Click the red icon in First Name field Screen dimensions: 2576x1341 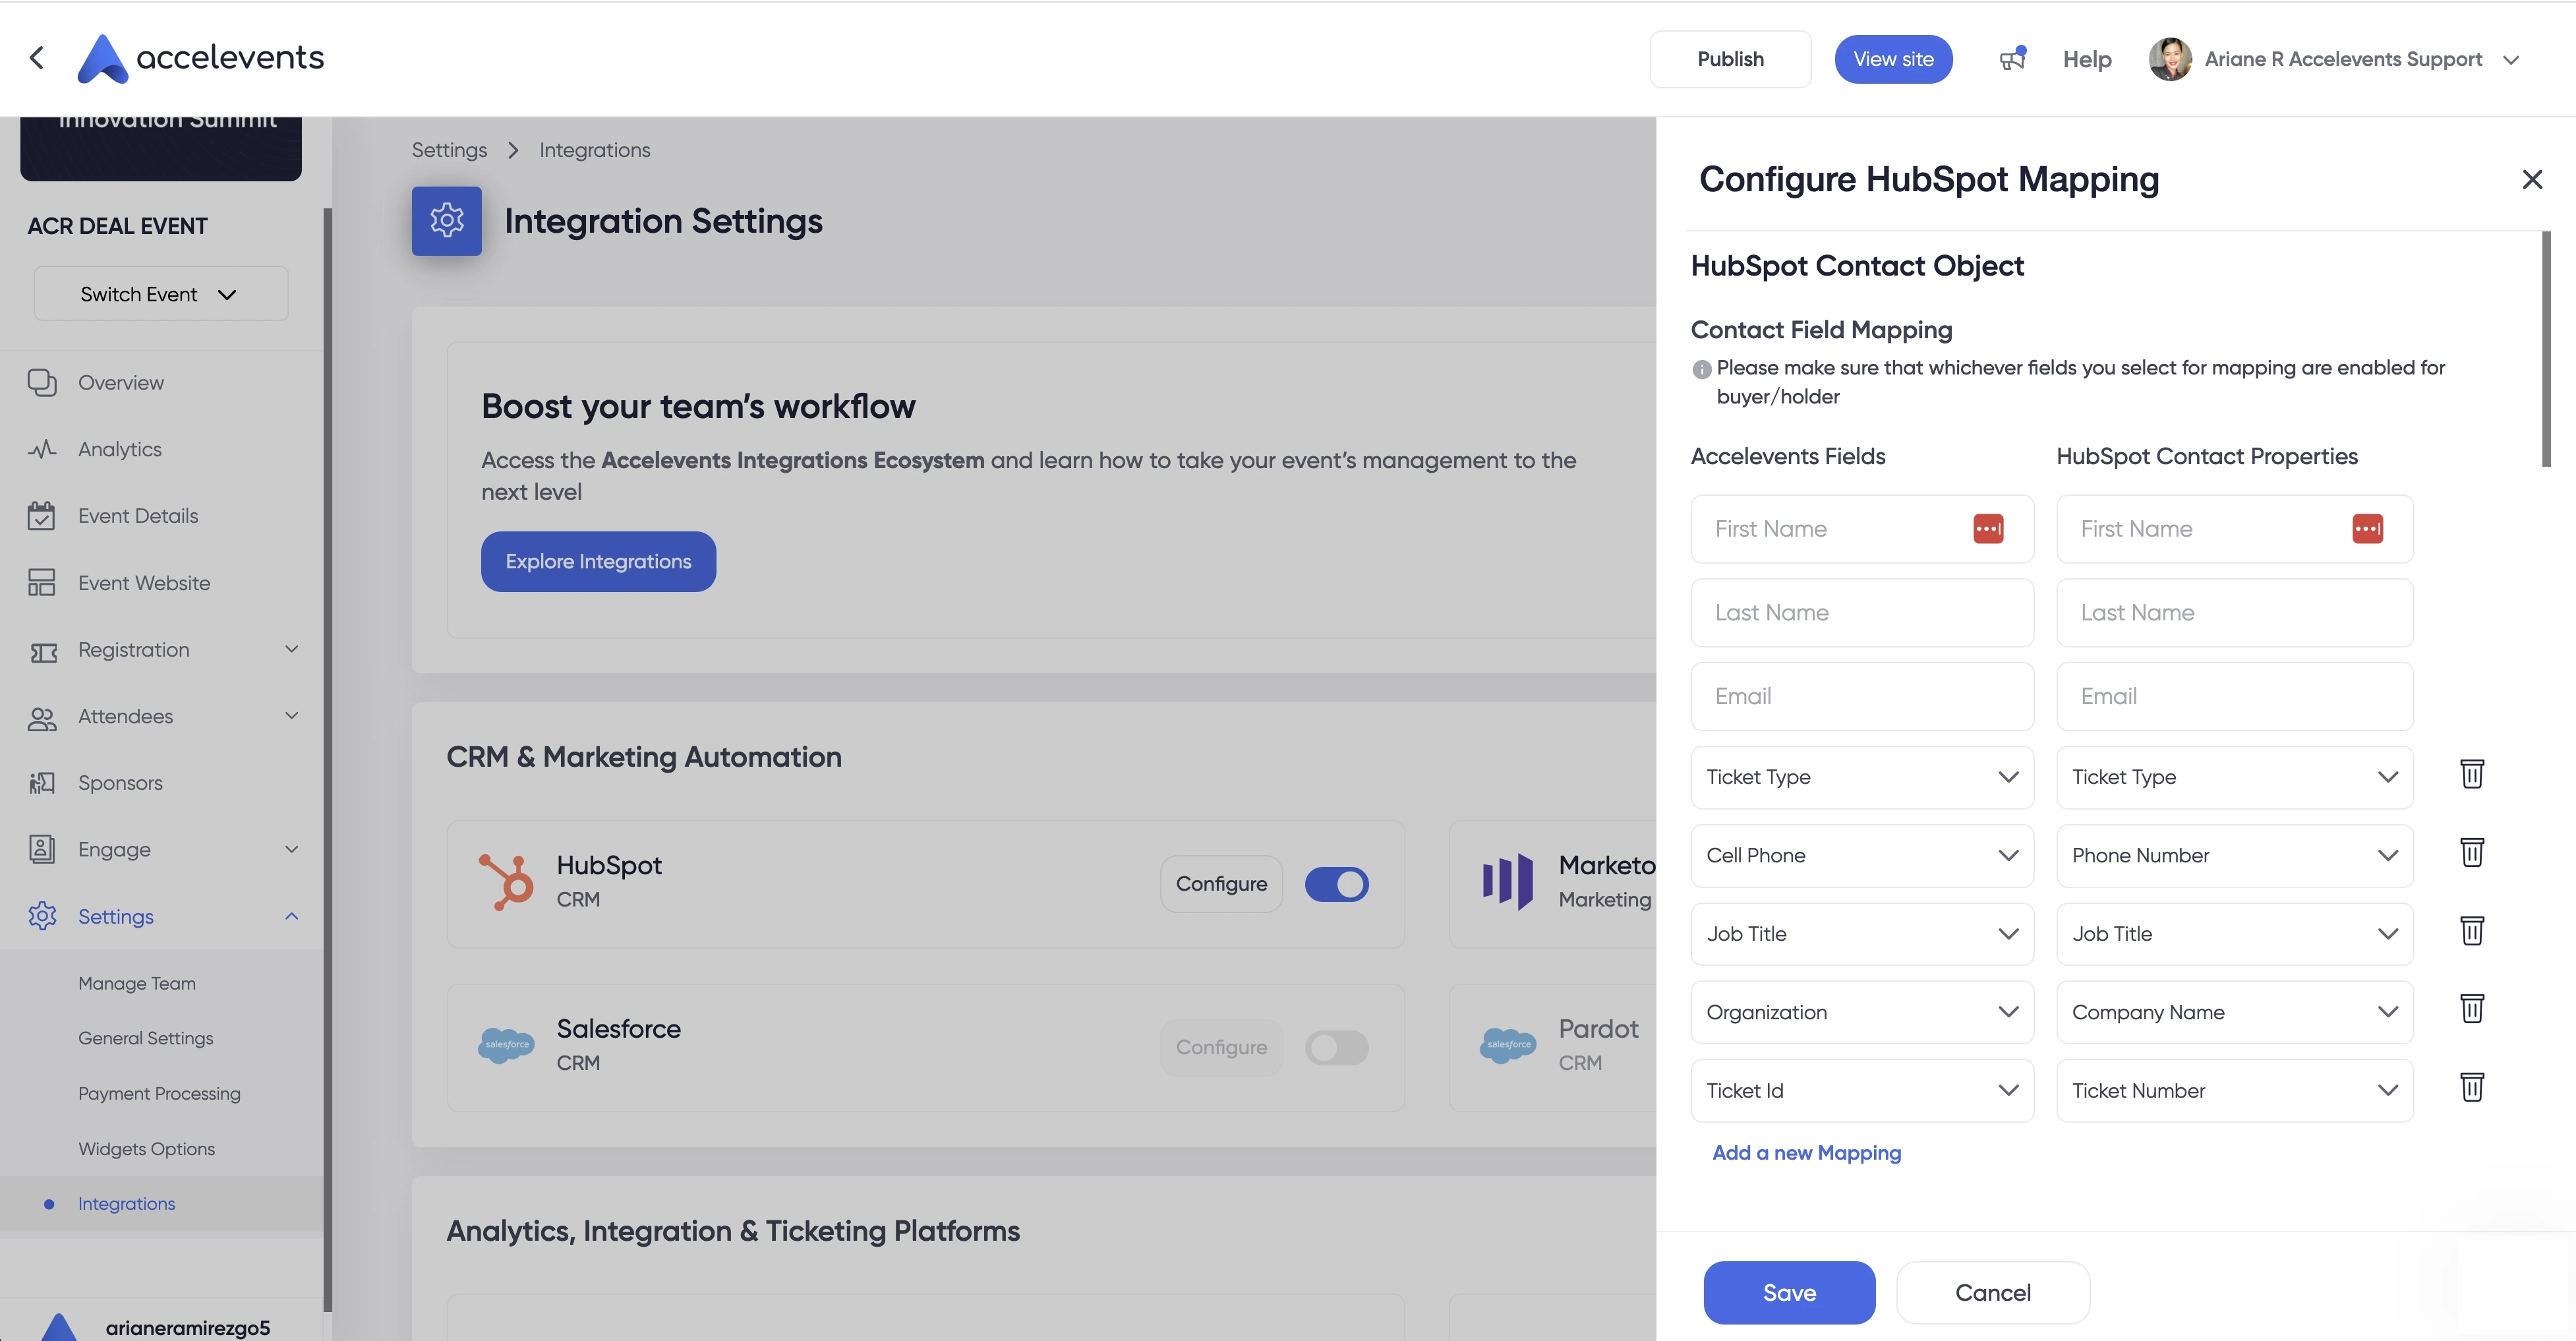point(1987,529)
